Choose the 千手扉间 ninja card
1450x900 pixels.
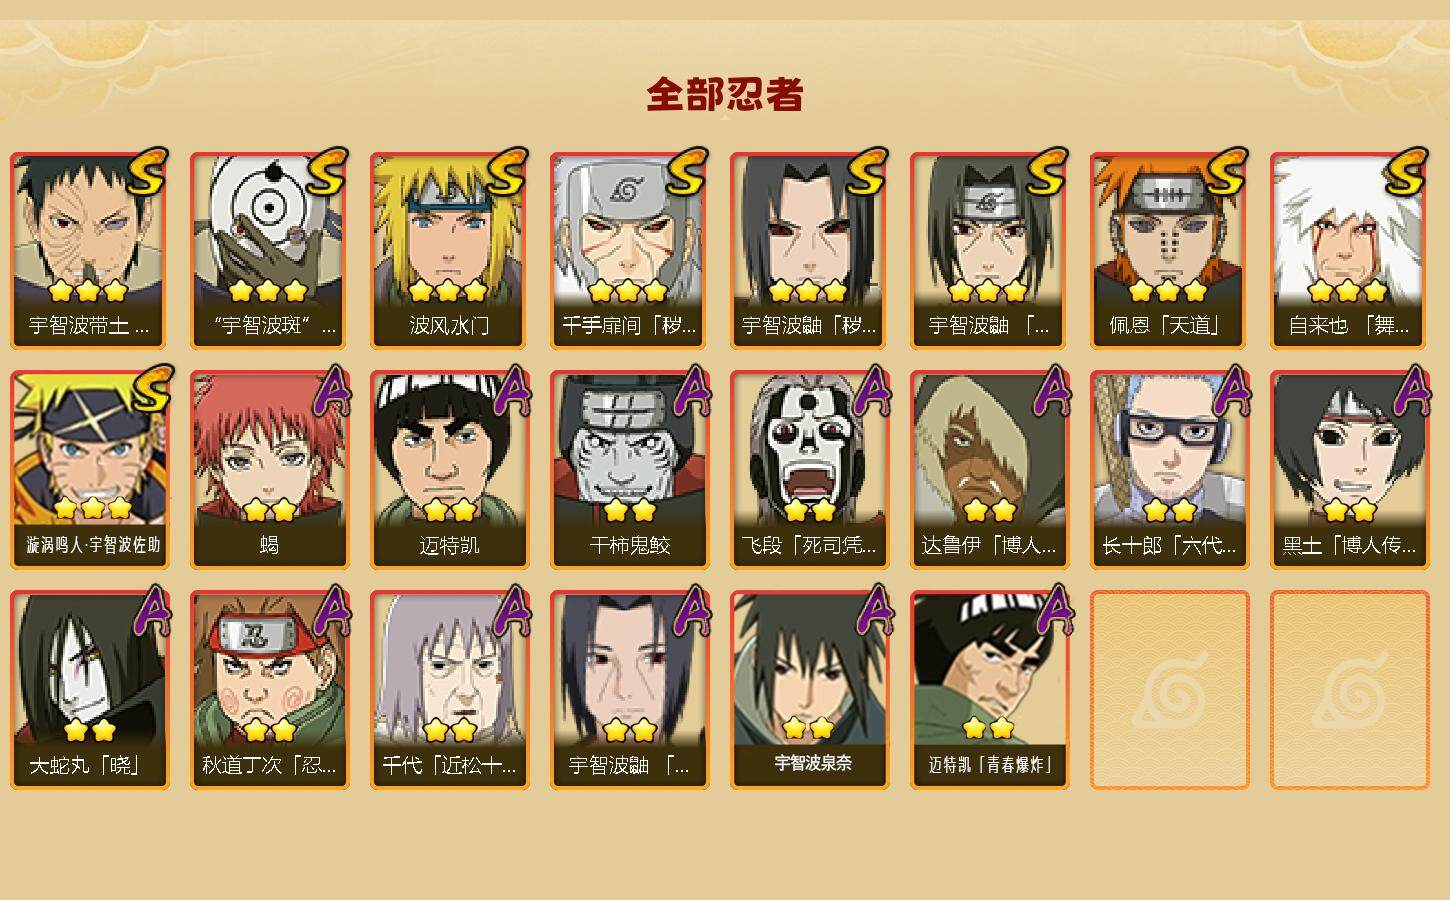(x=629, y=251)
